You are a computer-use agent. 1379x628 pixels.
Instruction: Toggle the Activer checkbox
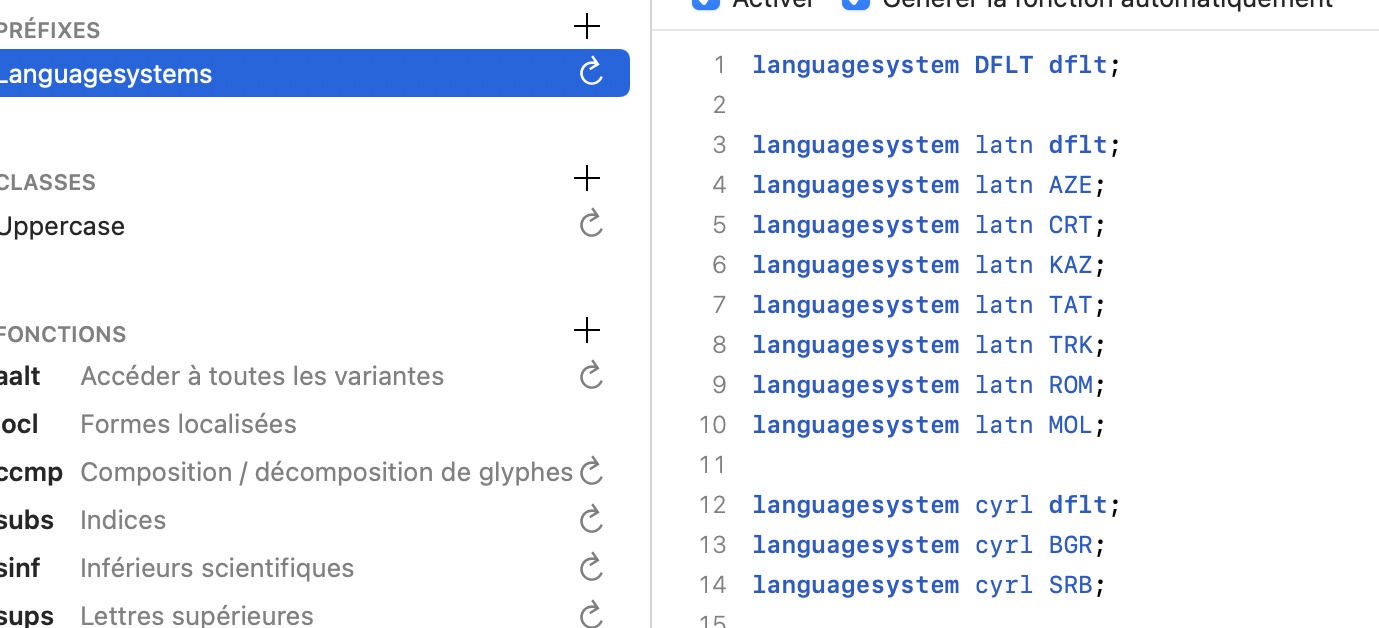tap(706, 3)
